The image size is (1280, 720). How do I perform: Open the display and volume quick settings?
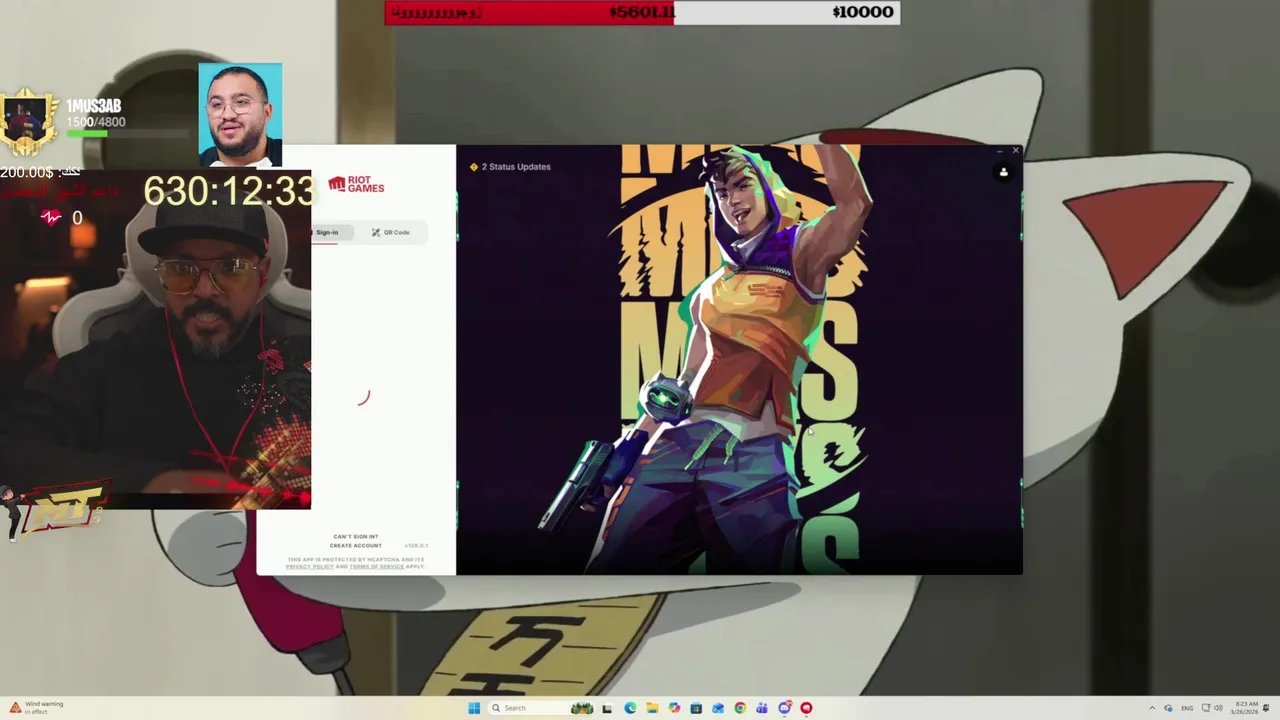(x=1212, y=708)
